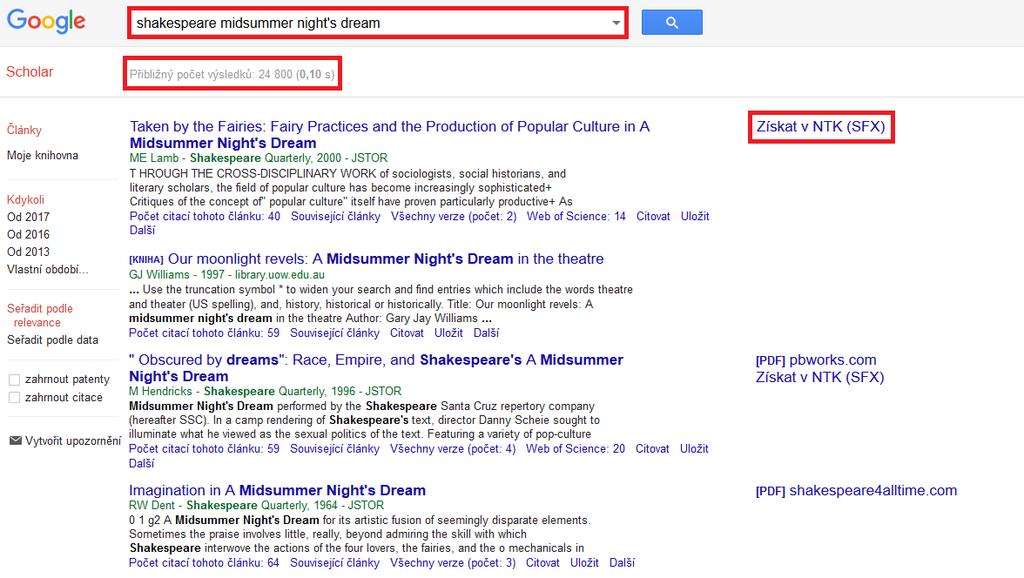Click author link ME Lamb

154,158
